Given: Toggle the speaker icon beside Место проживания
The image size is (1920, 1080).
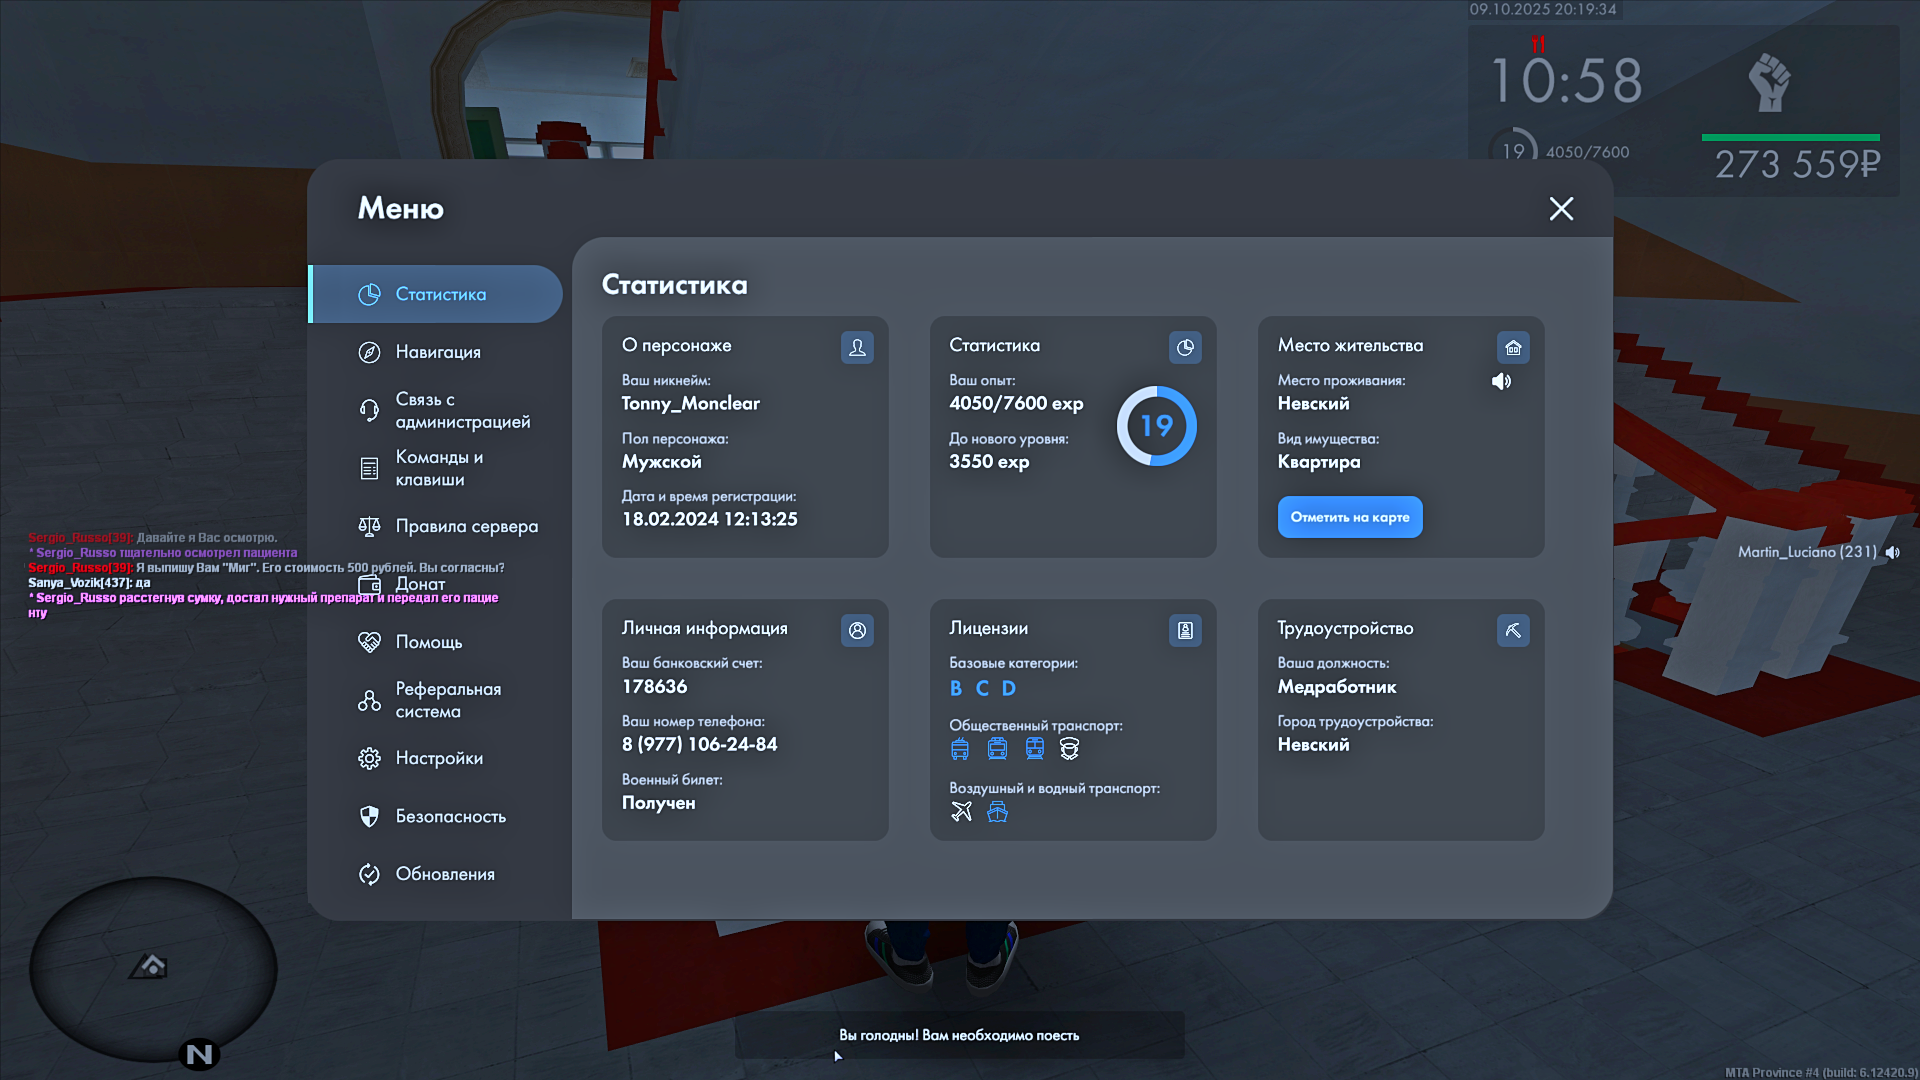Looking at the screenshot, I should pyautogui.click(x=1501, y=381).
